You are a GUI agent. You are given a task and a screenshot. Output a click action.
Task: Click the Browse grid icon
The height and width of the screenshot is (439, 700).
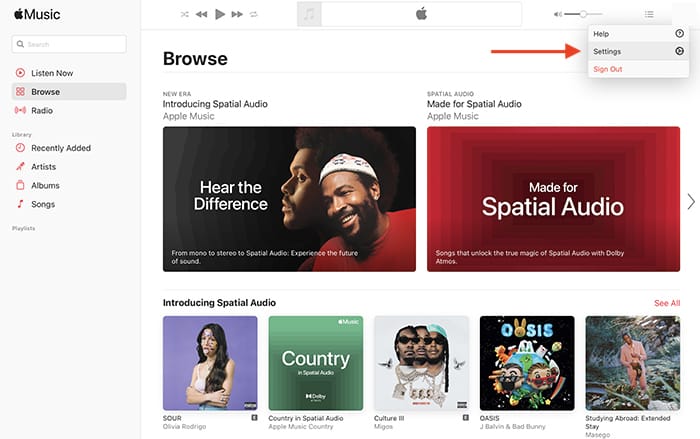click(20, 92)
